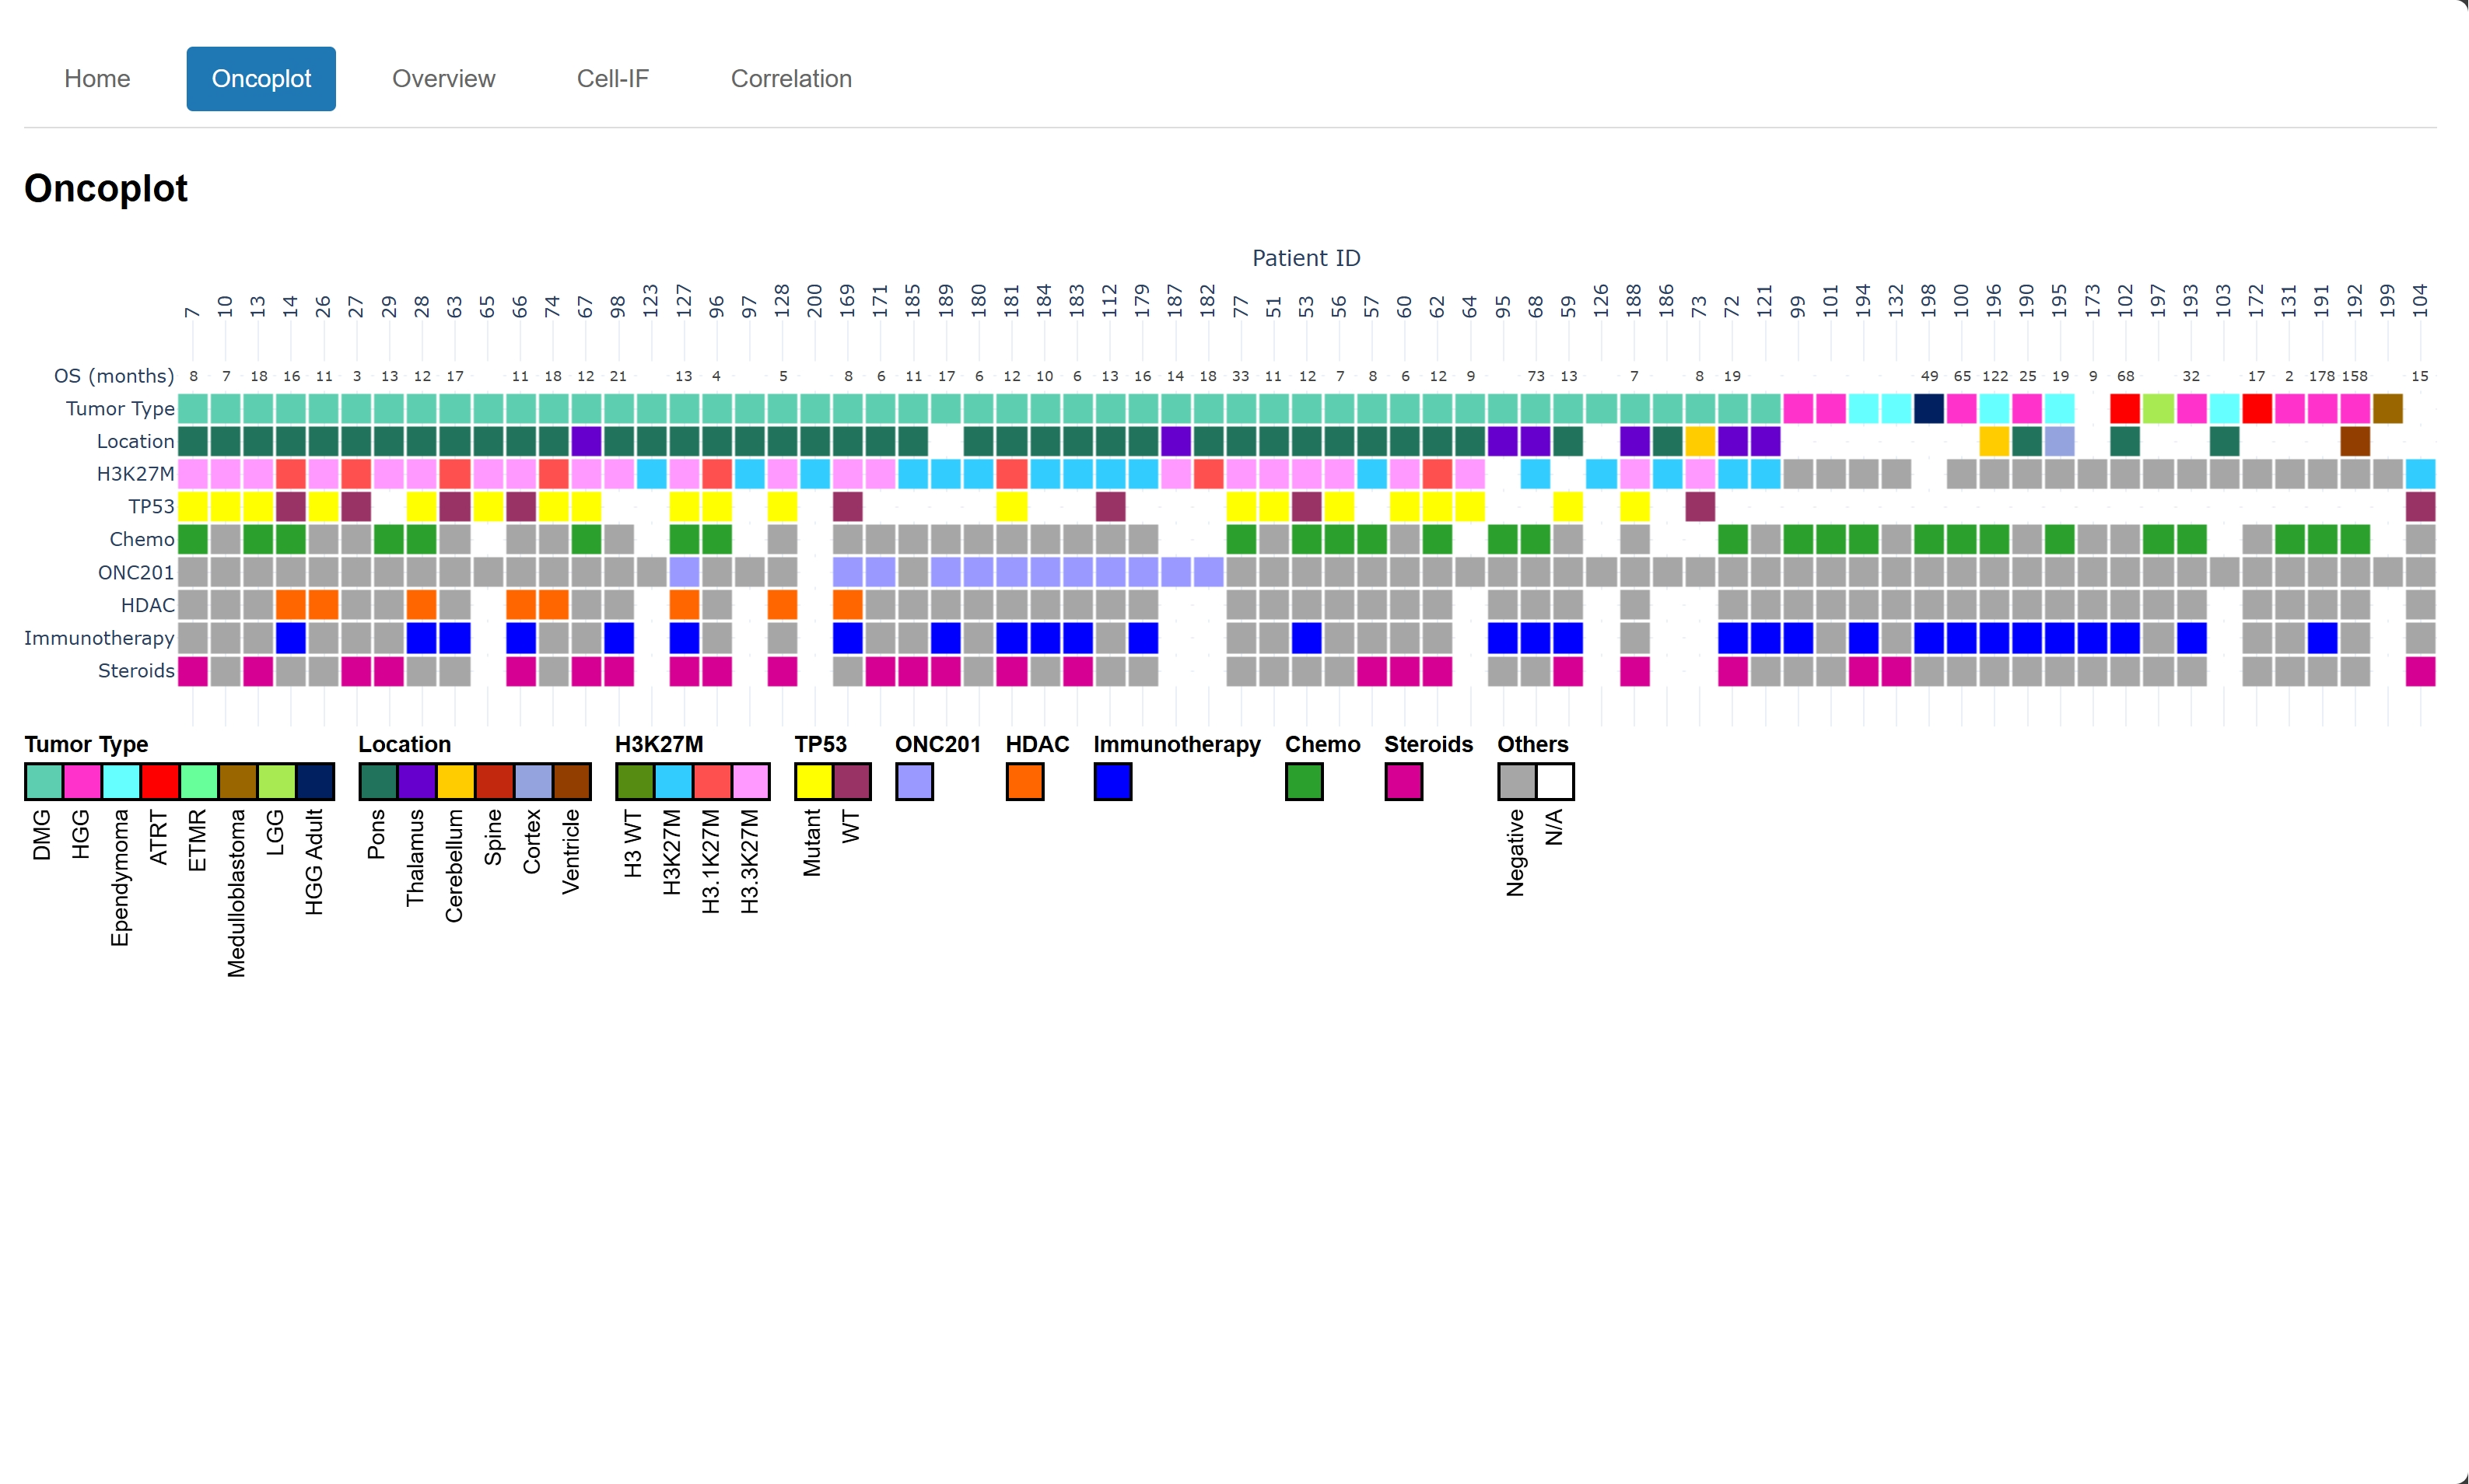Click the OS (months) row label
The height and width of the screenshot is (1484, 2469).
click(x=114, y=376)
